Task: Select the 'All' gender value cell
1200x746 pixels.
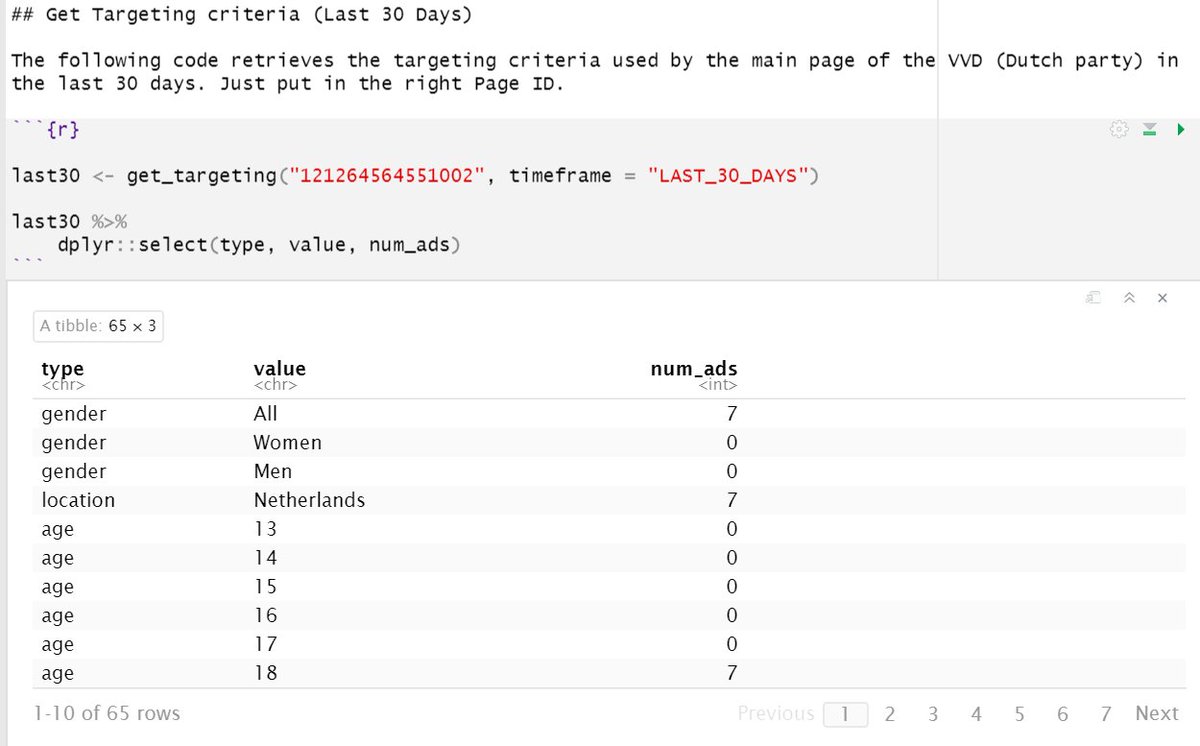Action: 265,413
